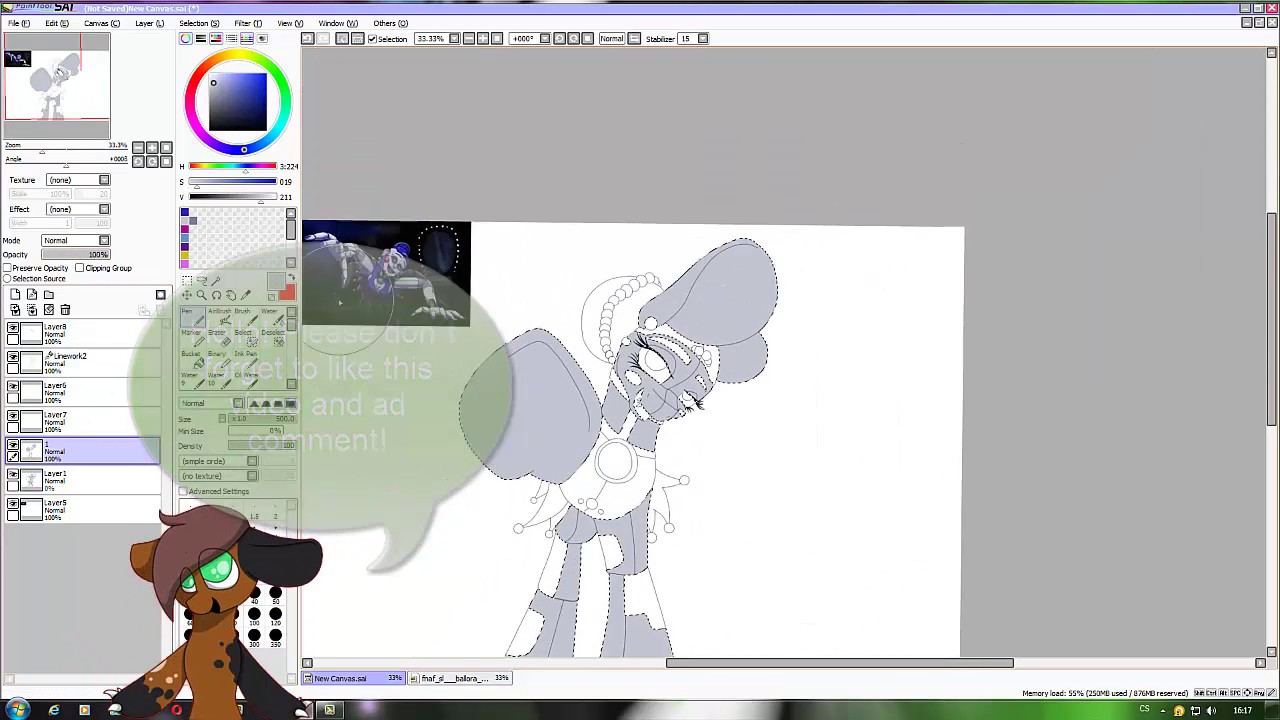The width and height of the screenshot is (1280, 720).
Task: Open the Filter menu
Action: [x=248, y=23]
